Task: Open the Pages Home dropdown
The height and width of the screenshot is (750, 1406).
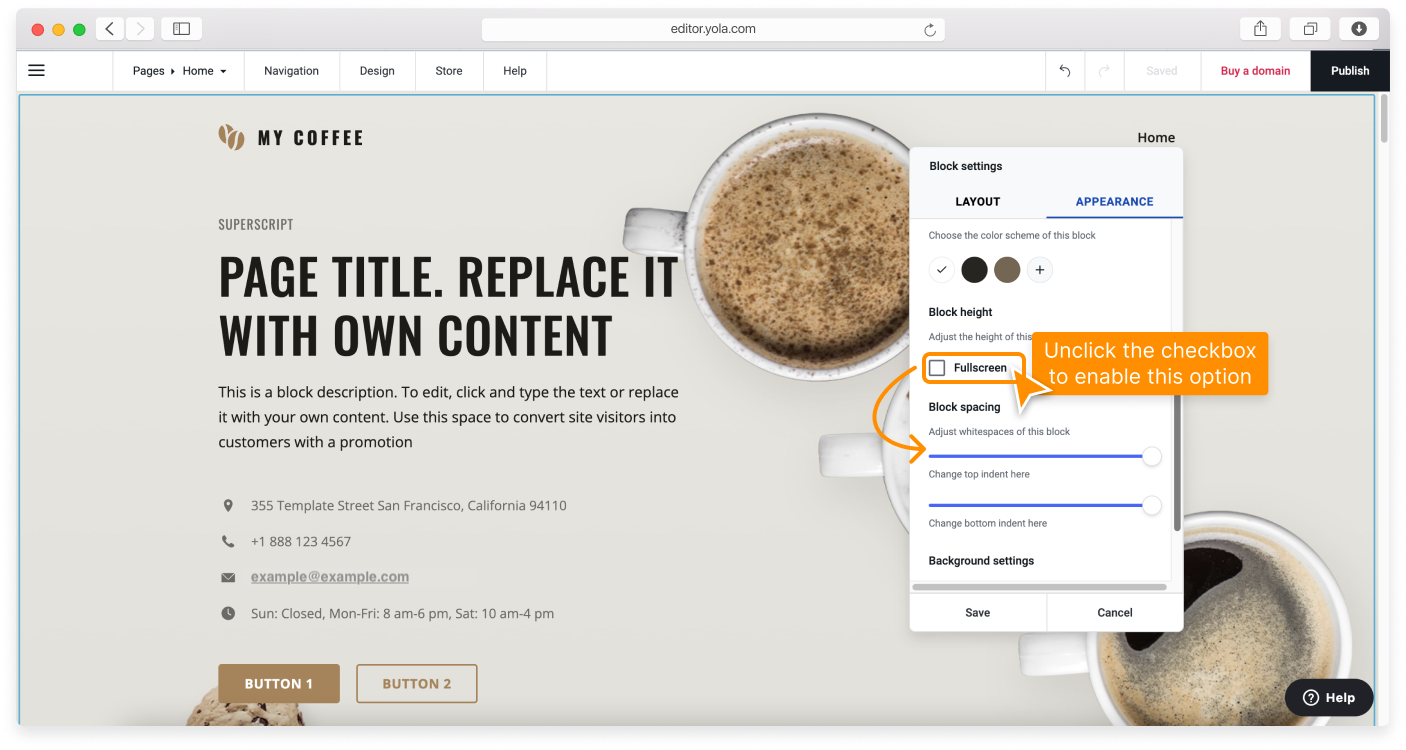Action: (180, 71)
